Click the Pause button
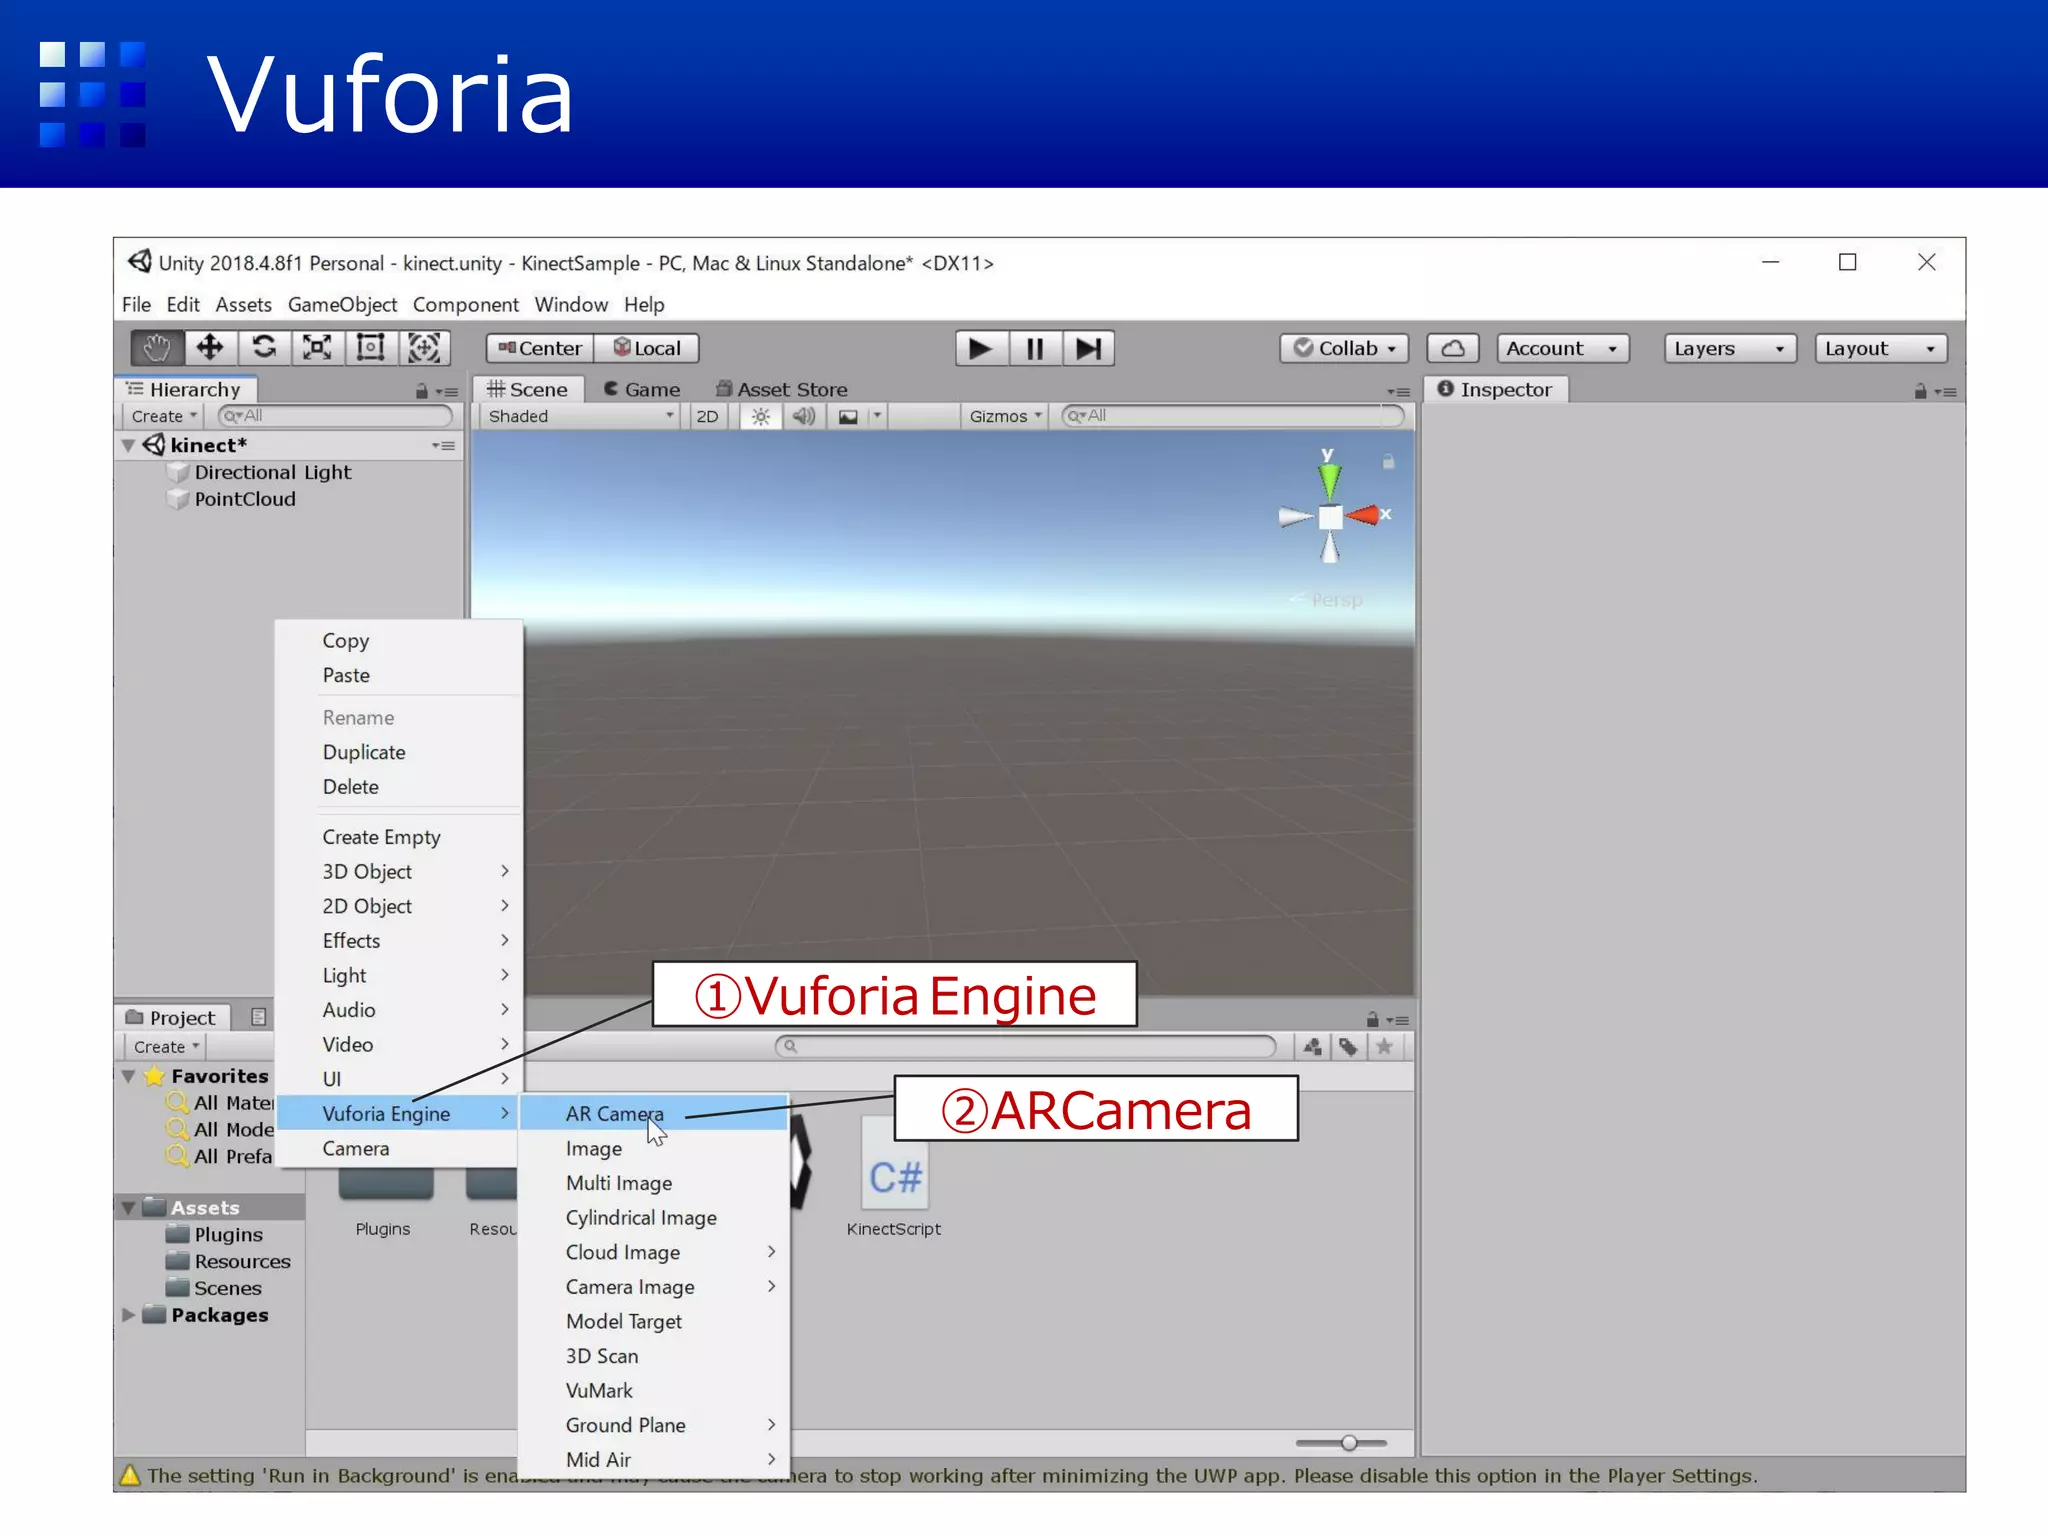 coord(1035,348)
